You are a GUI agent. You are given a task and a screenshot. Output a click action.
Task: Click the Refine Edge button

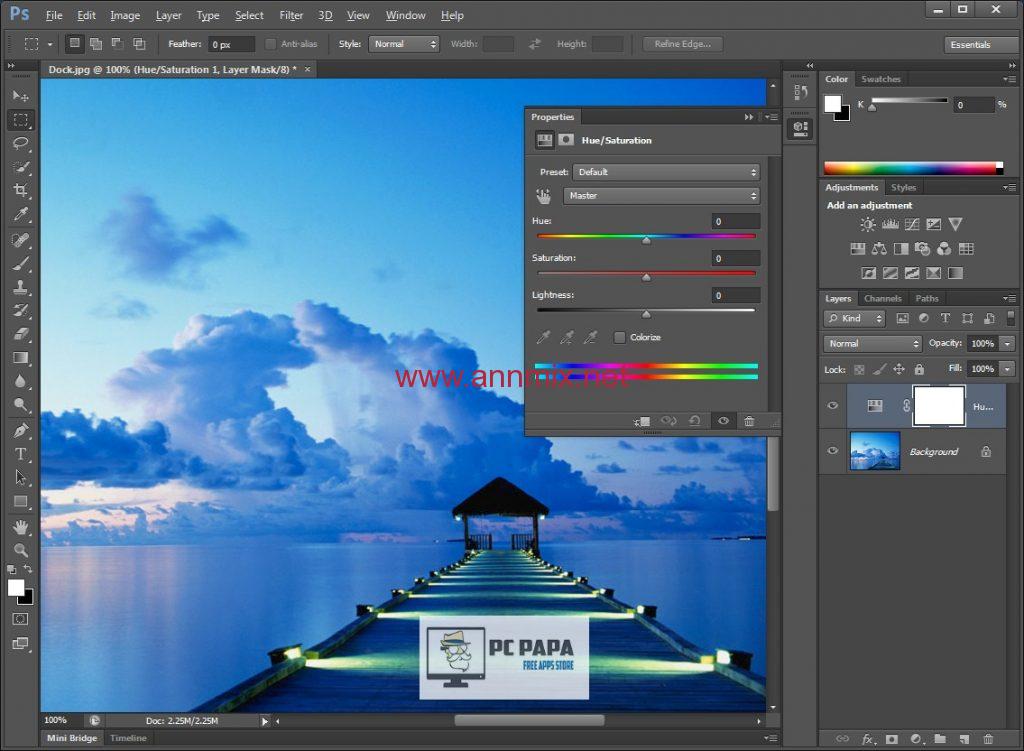682,44
